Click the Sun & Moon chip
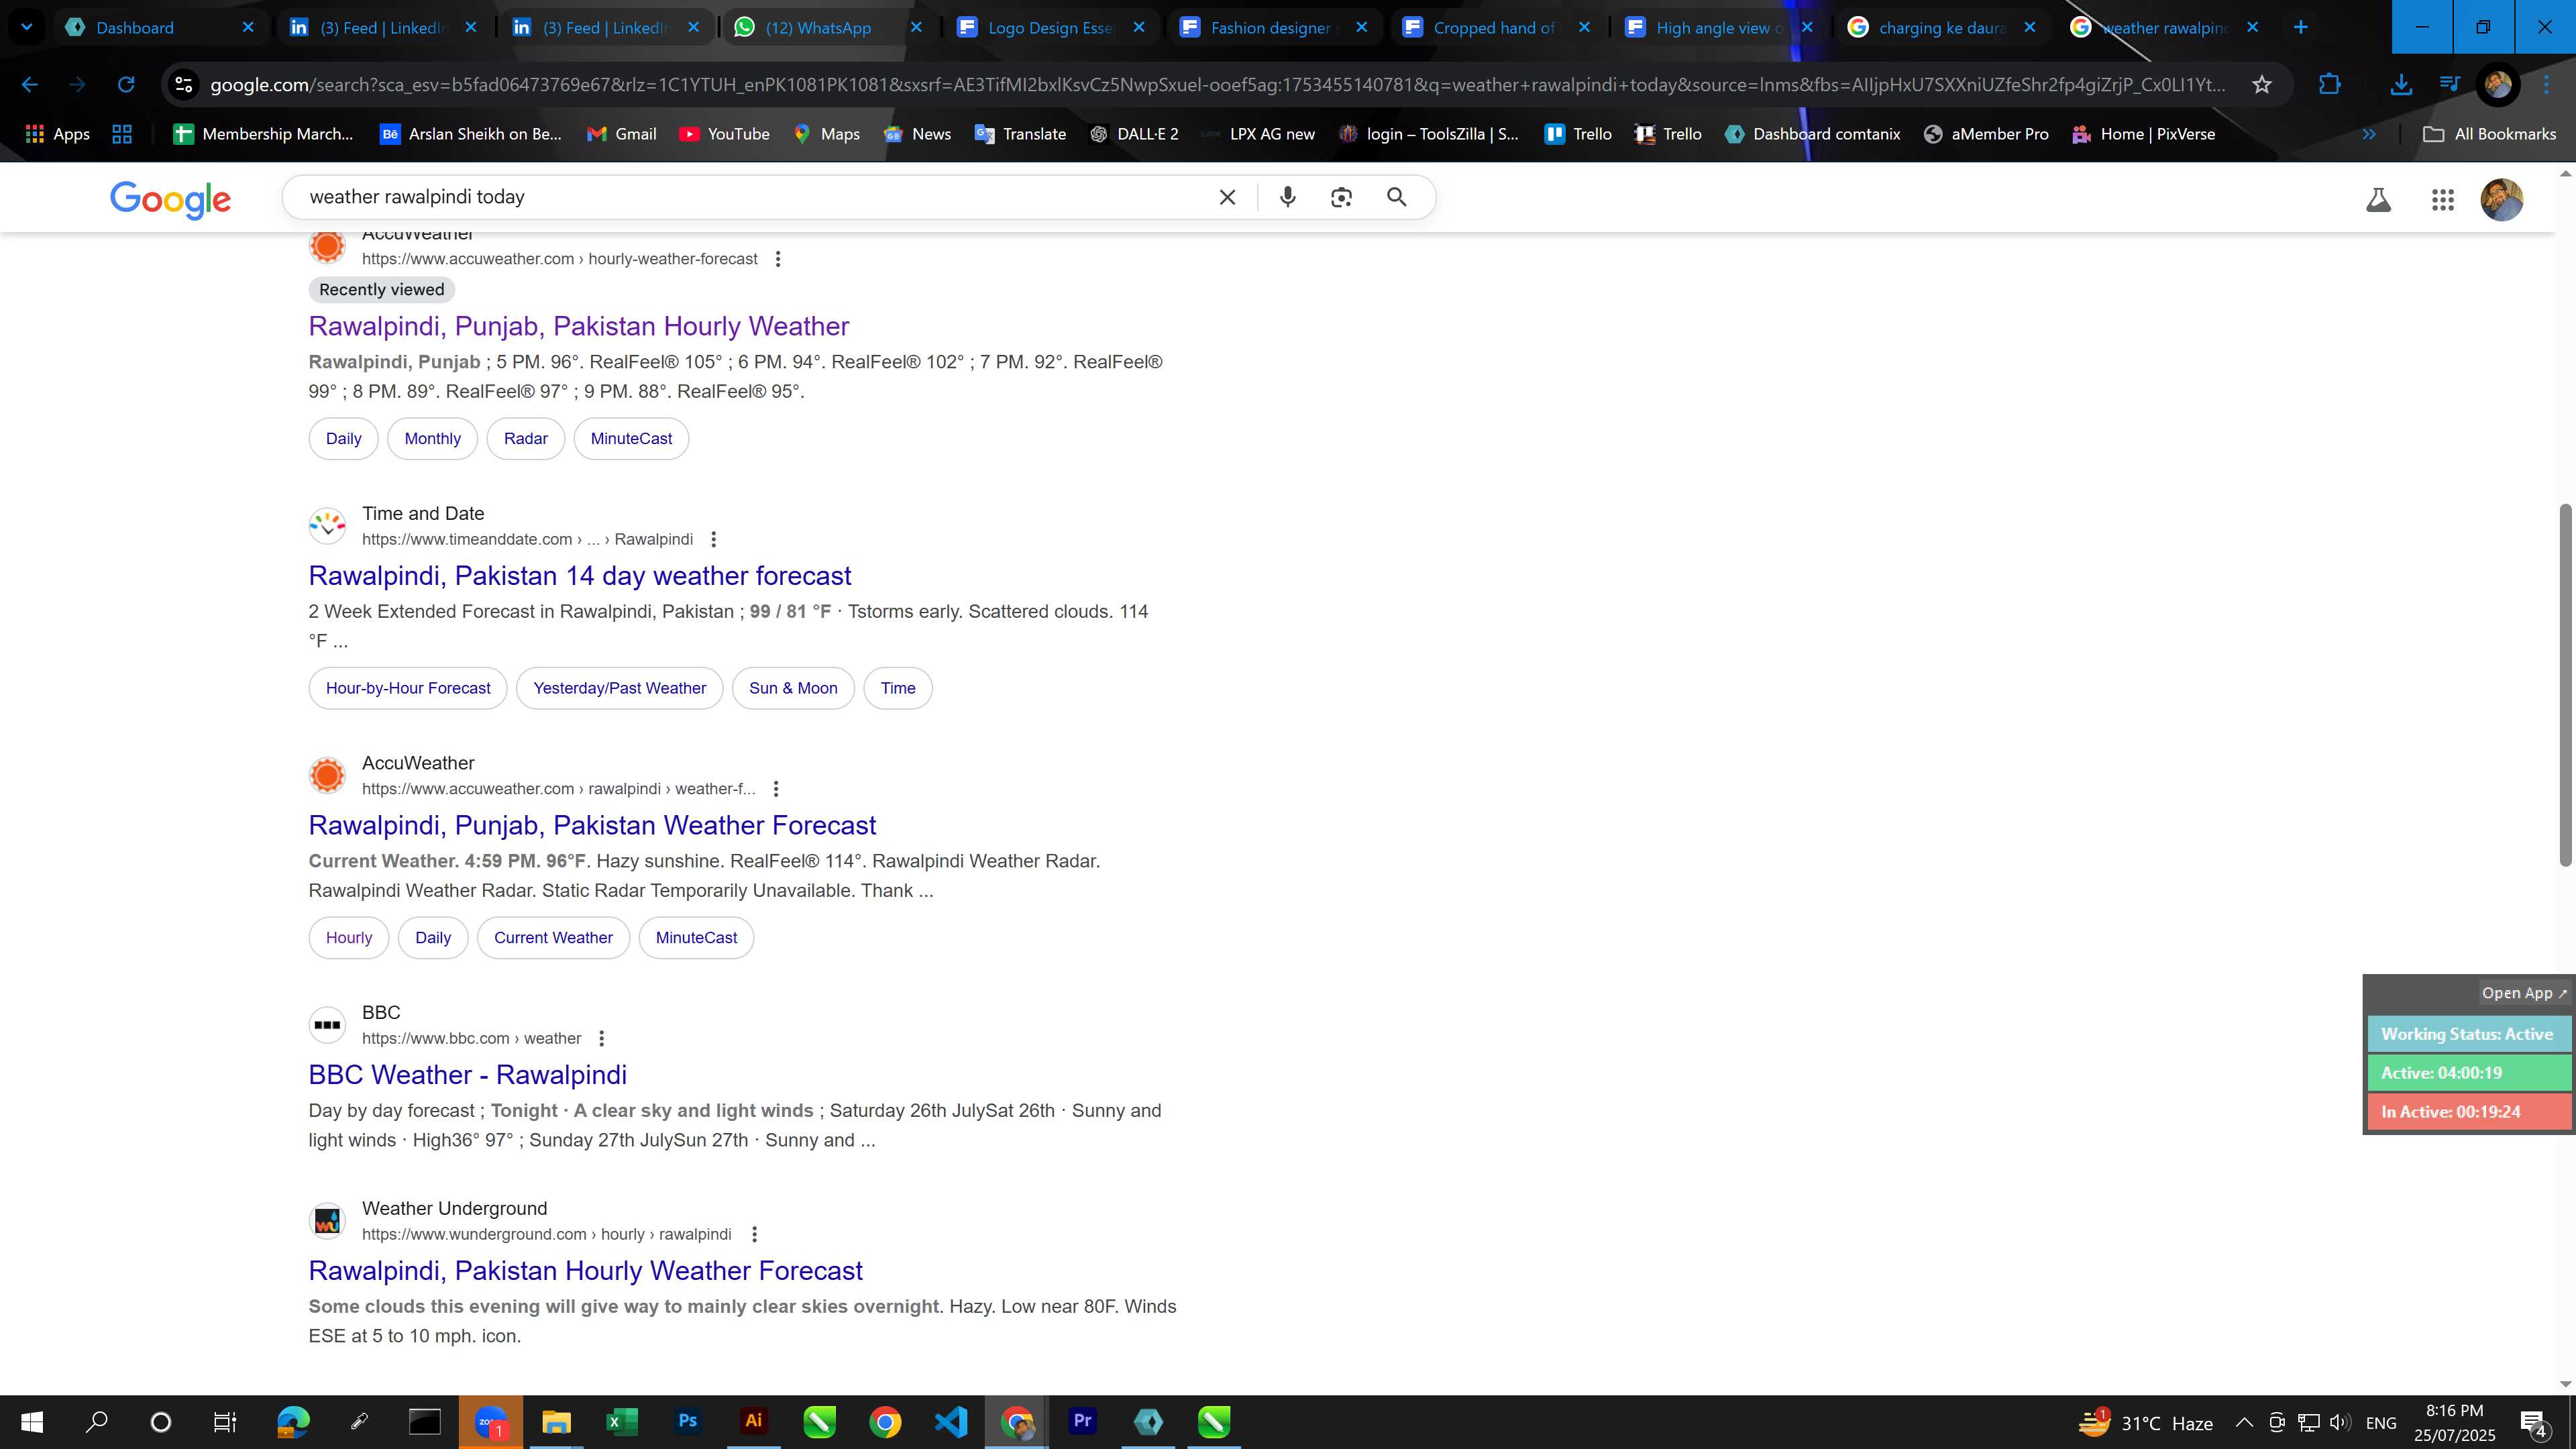Screen dimensions: 2576x1449 pyautogui.click(x=793, y=689)
